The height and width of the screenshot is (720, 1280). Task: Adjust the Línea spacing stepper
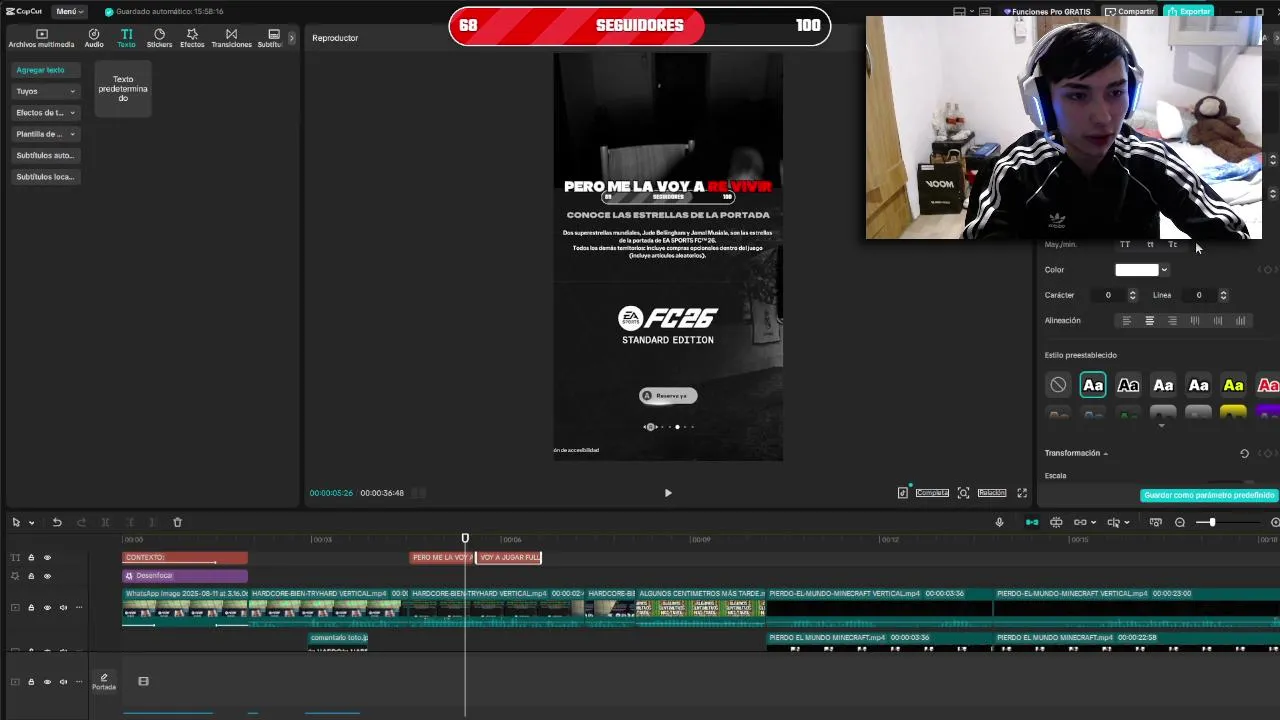[1223, 295]
